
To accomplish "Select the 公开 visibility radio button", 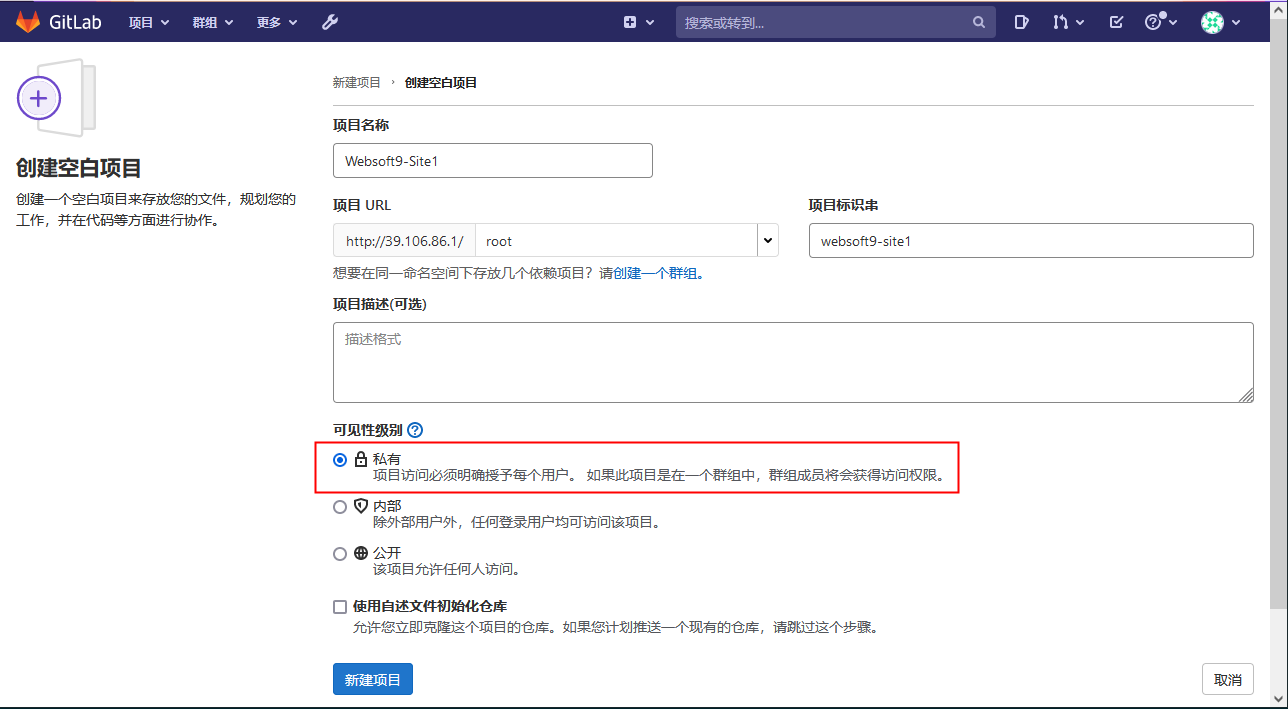I will (340, 554).
